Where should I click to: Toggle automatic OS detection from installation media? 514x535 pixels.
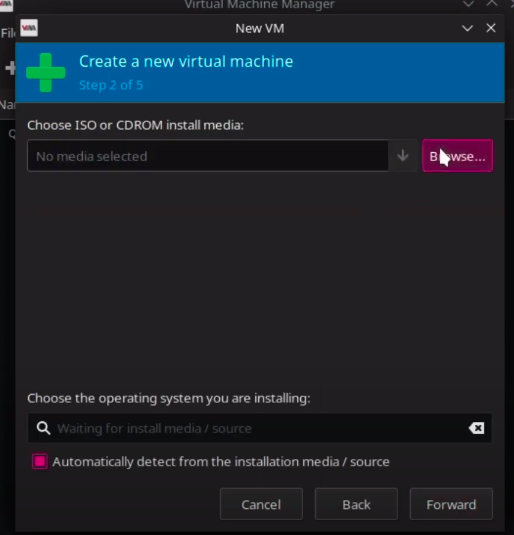pyautogui.click(x=40, y=461)
